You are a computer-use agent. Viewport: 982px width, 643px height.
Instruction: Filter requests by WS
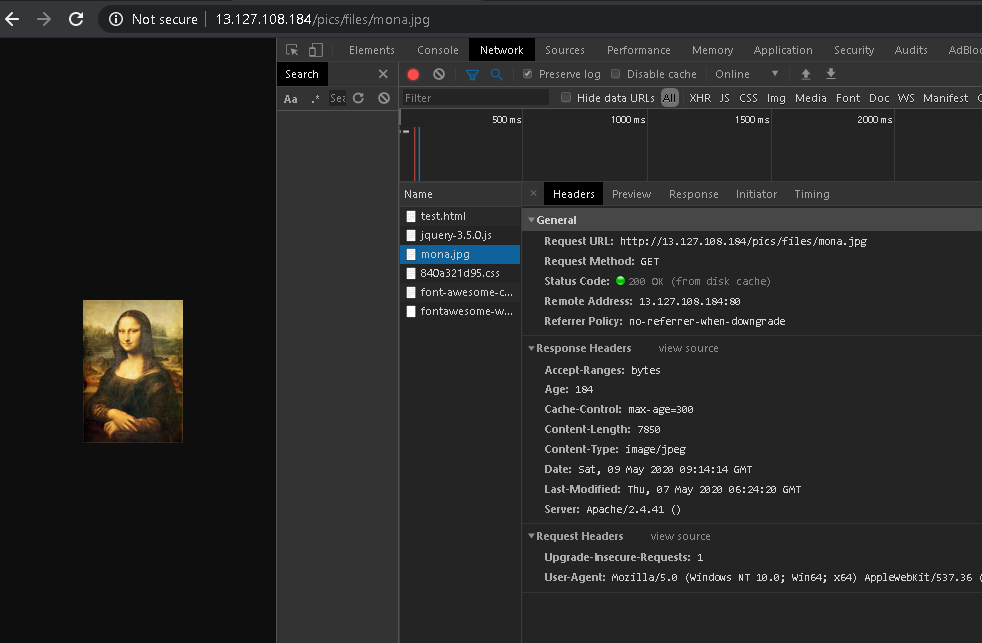click(x=906, y=98)
